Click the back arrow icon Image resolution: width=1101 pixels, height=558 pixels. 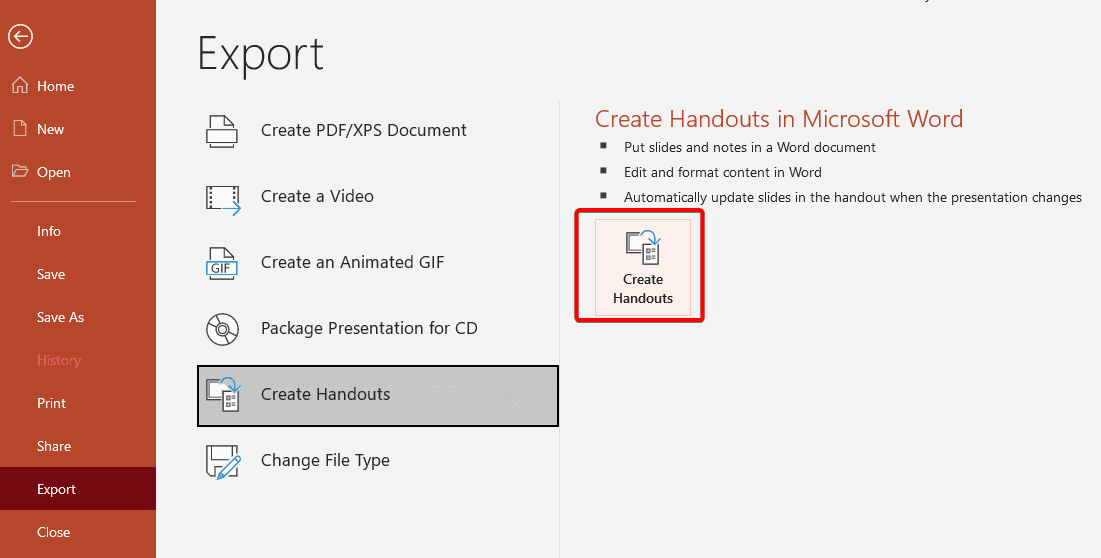[x=20, y=36]
